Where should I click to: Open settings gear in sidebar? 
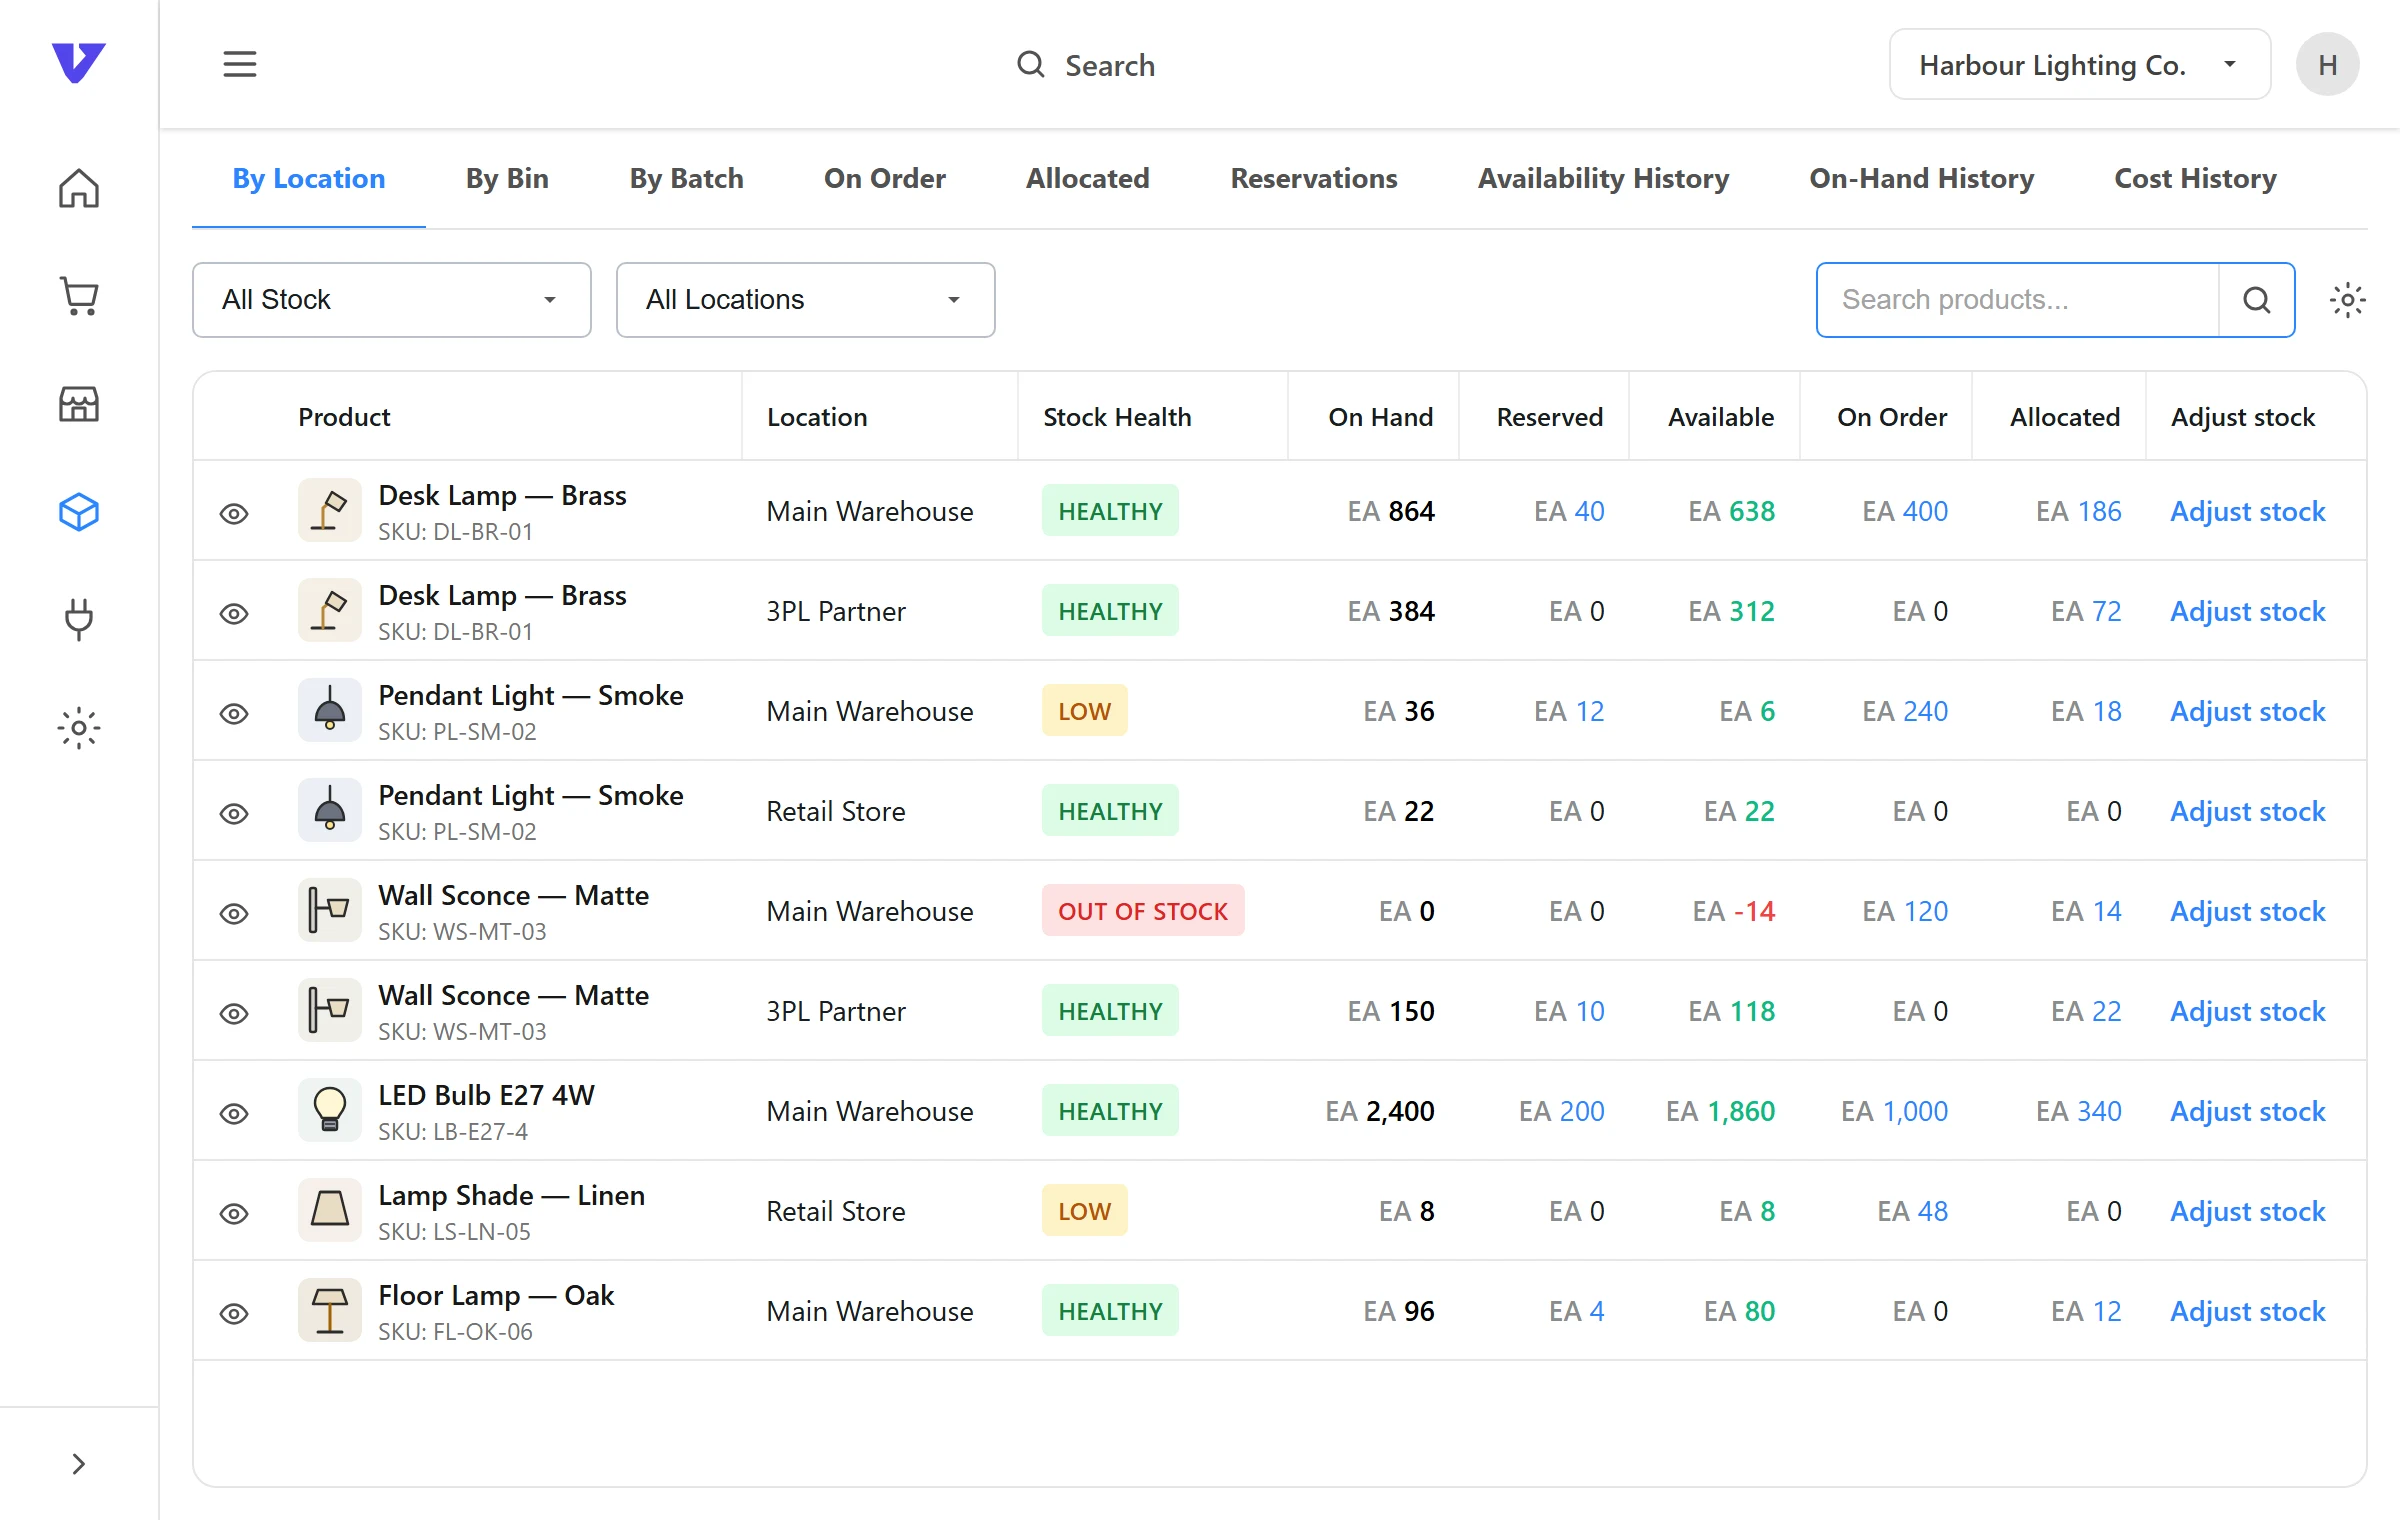[79, 728]
